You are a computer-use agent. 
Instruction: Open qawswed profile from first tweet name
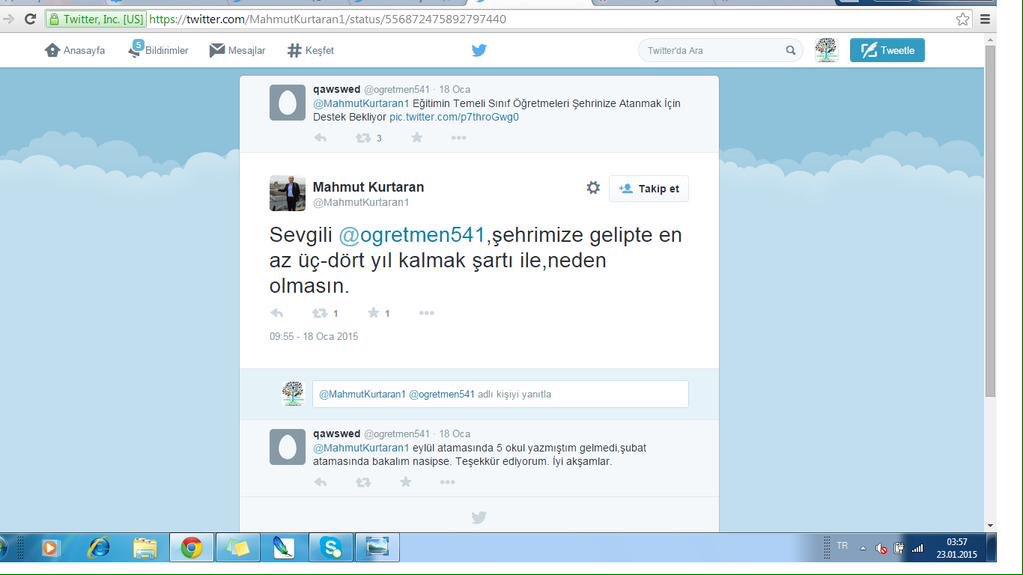336,89
